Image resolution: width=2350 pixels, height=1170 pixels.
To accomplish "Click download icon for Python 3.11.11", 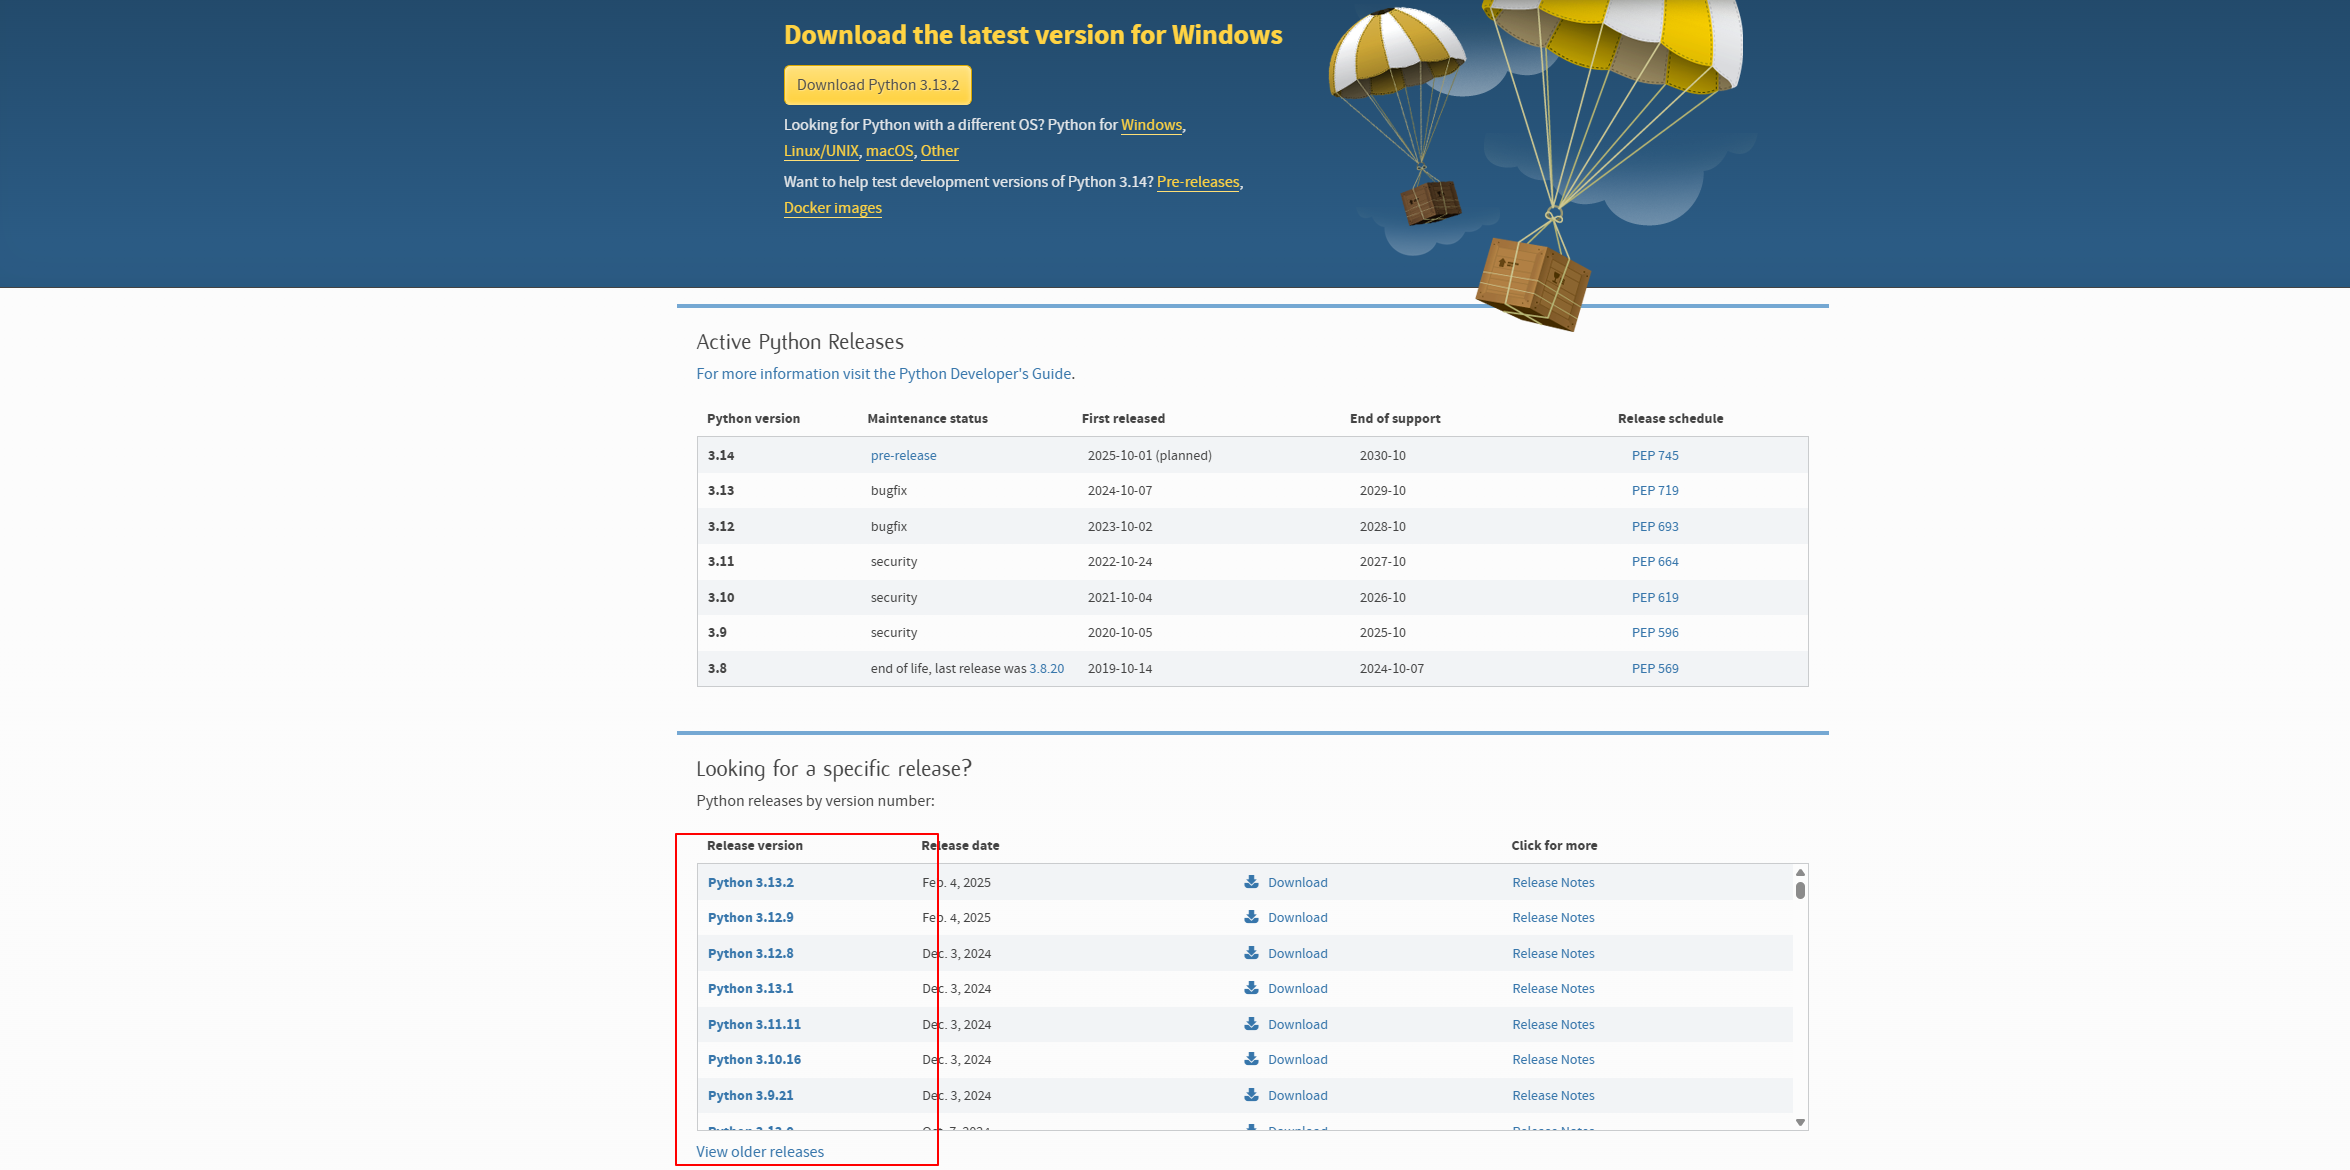I will click(1251, 1024).
